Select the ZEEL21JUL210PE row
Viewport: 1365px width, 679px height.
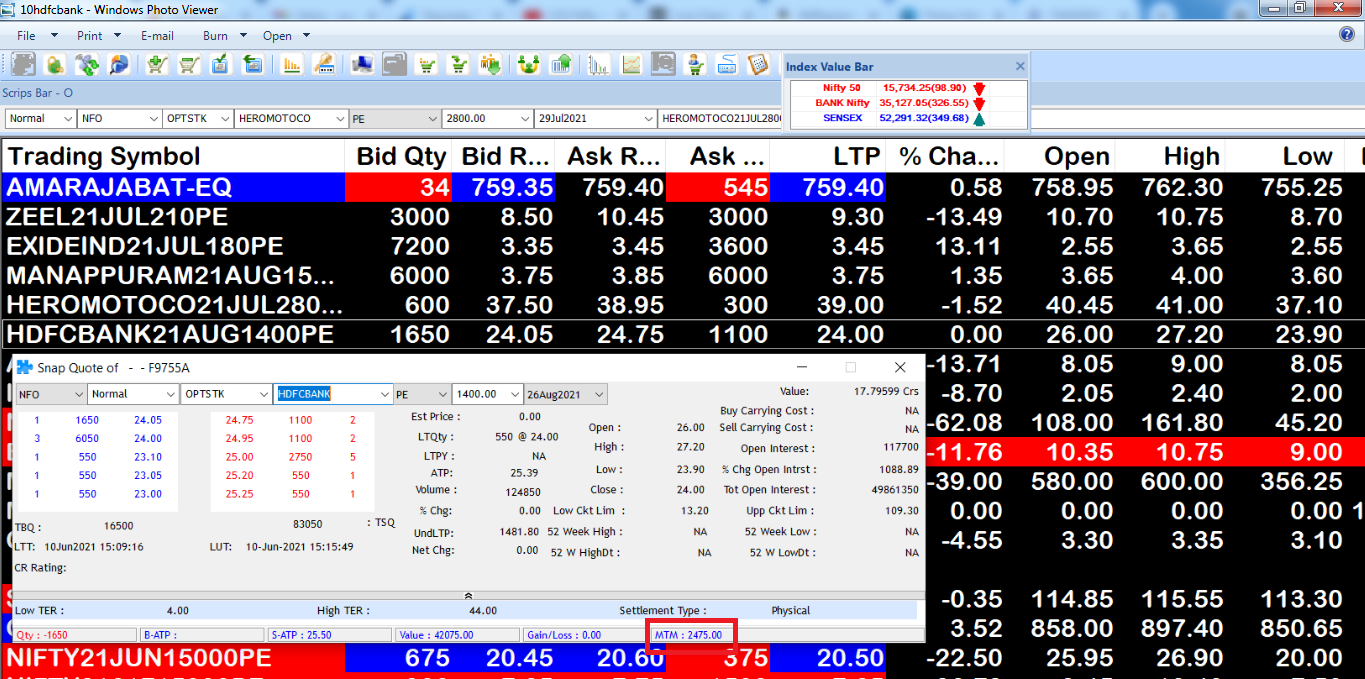(x=683, y=217)
